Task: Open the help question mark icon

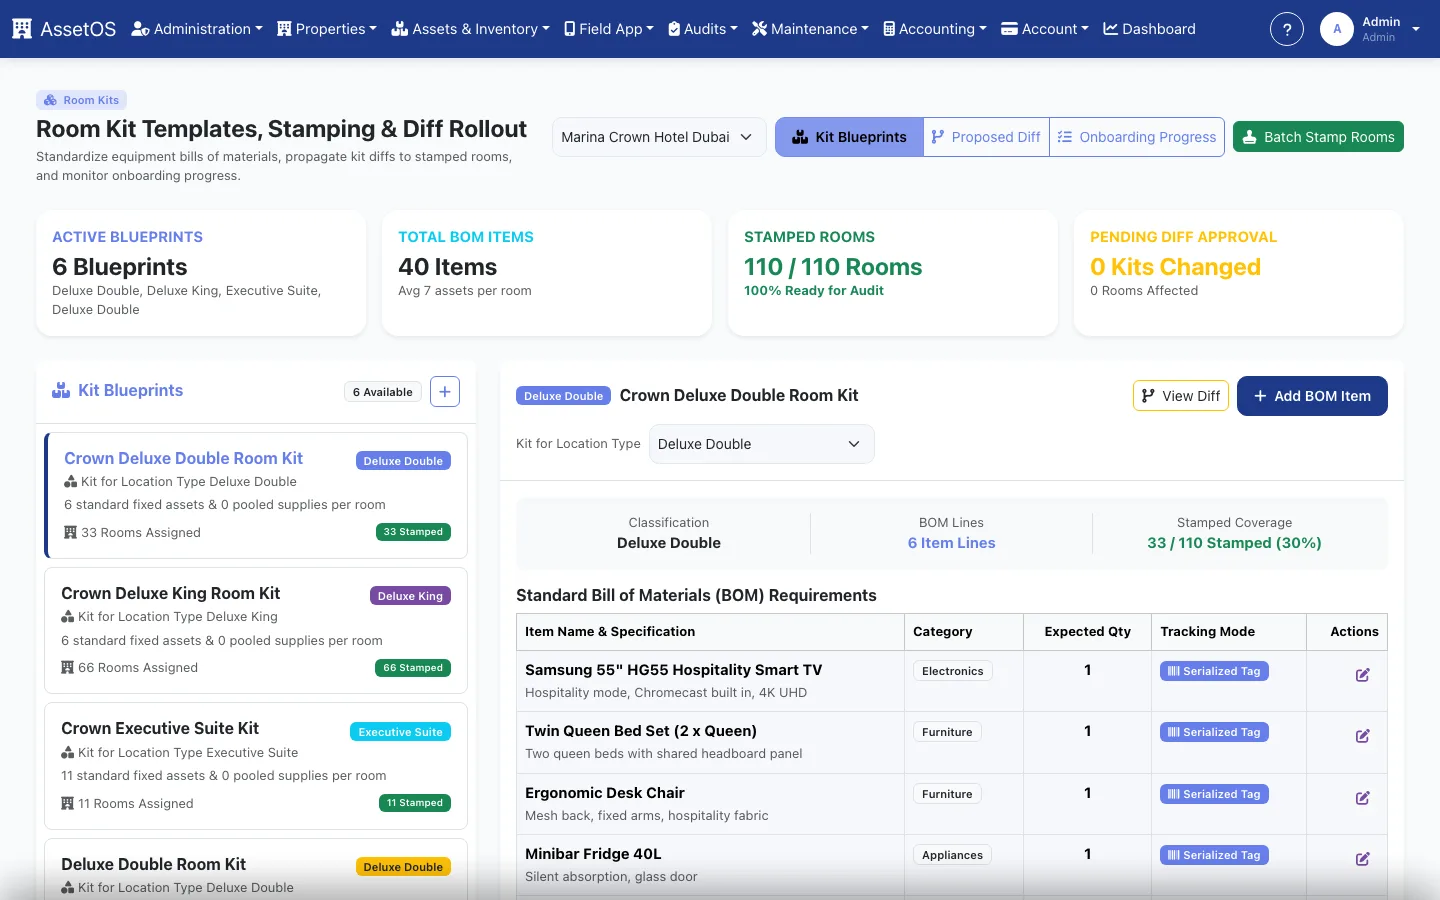Action: (1287, 29)
